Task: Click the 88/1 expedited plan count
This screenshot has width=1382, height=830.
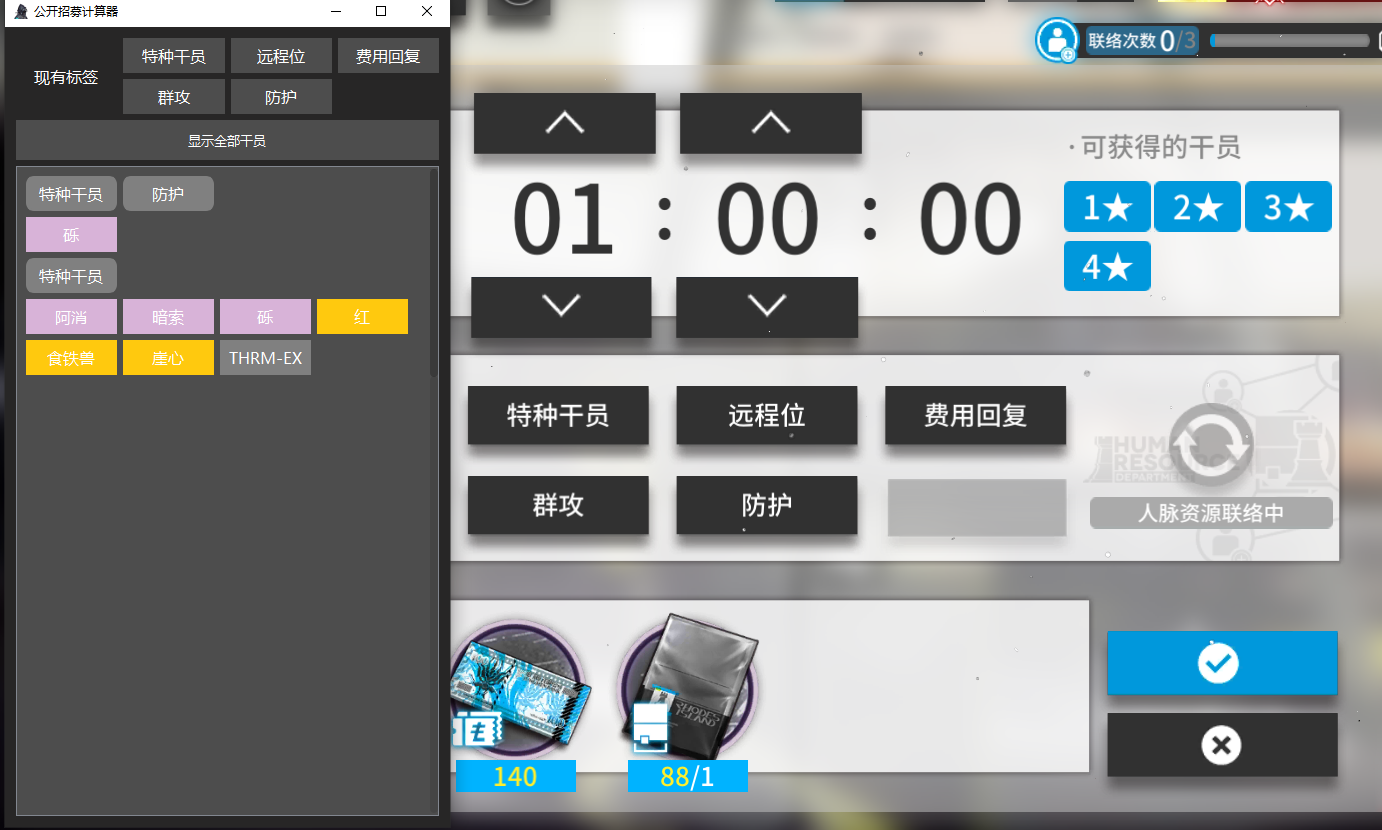Action: pos(687,776)
